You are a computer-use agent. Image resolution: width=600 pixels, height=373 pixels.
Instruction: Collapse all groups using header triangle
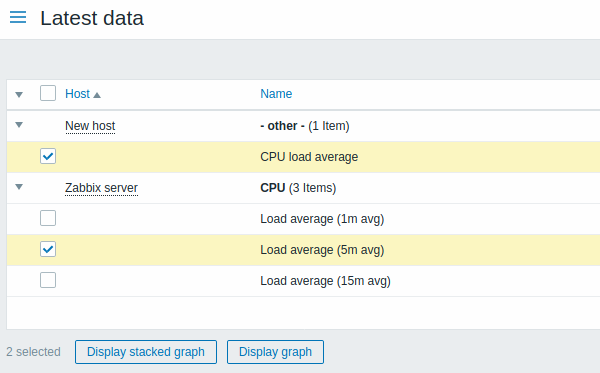[19, 94]
